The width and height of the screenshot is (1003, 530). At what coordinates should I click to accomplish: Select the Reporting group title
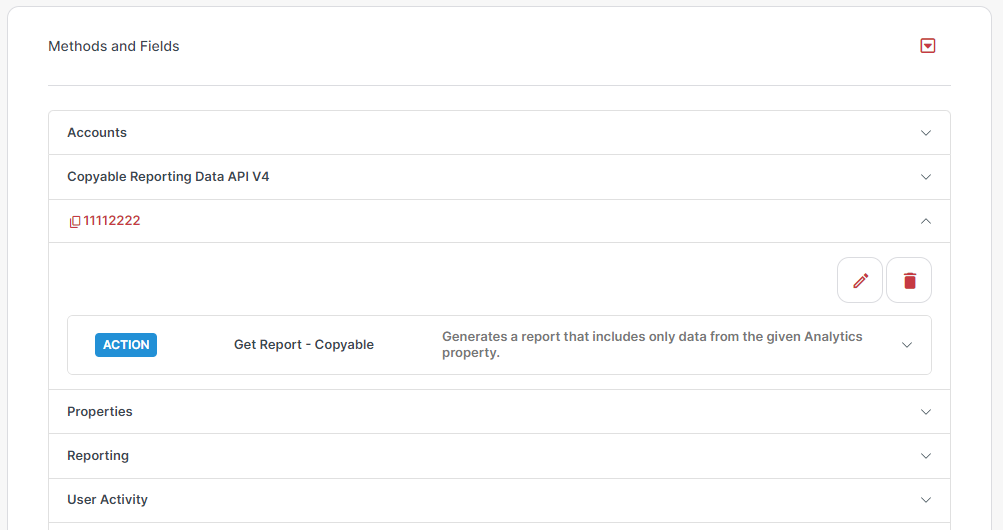pos(98,456)
